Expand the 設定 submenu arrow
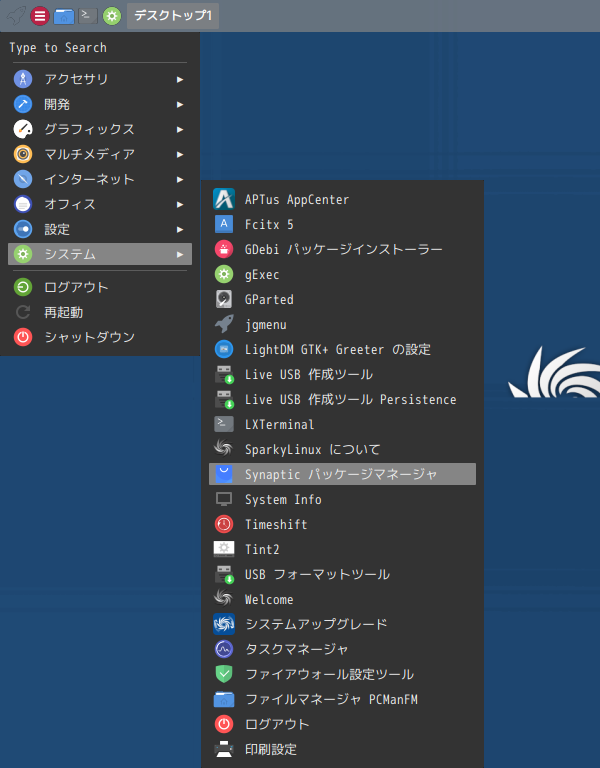Viewport: 600px width, 768px height. click(x=180, y=229)
